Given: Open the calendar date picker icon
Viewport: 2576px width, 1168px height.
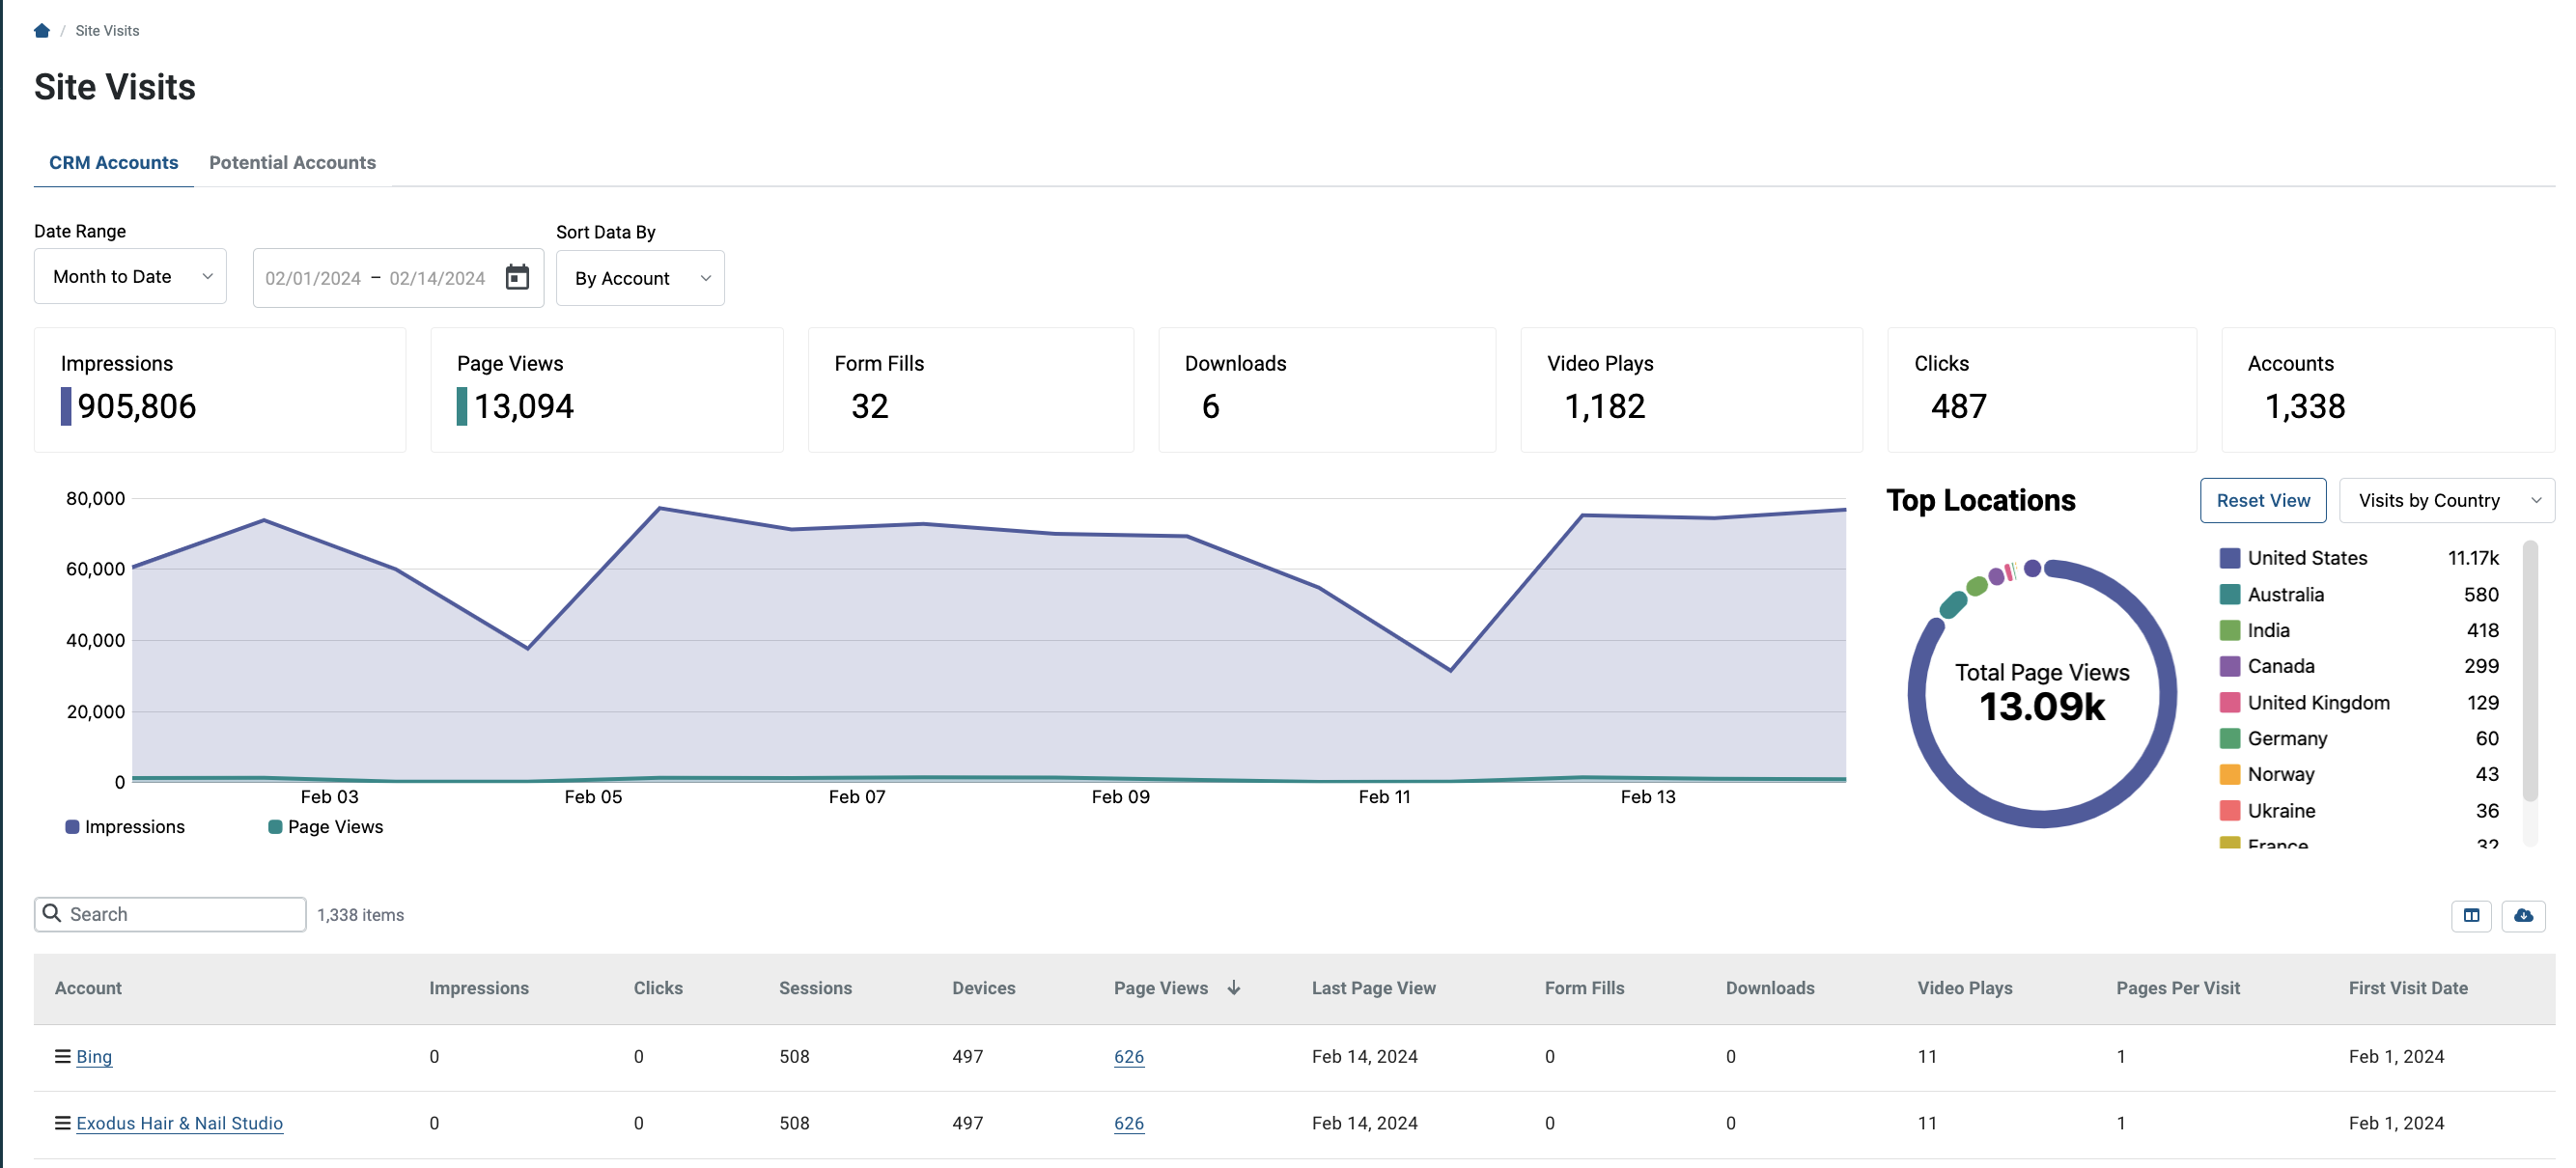Looking at the screenshot, I should [517, 277].
